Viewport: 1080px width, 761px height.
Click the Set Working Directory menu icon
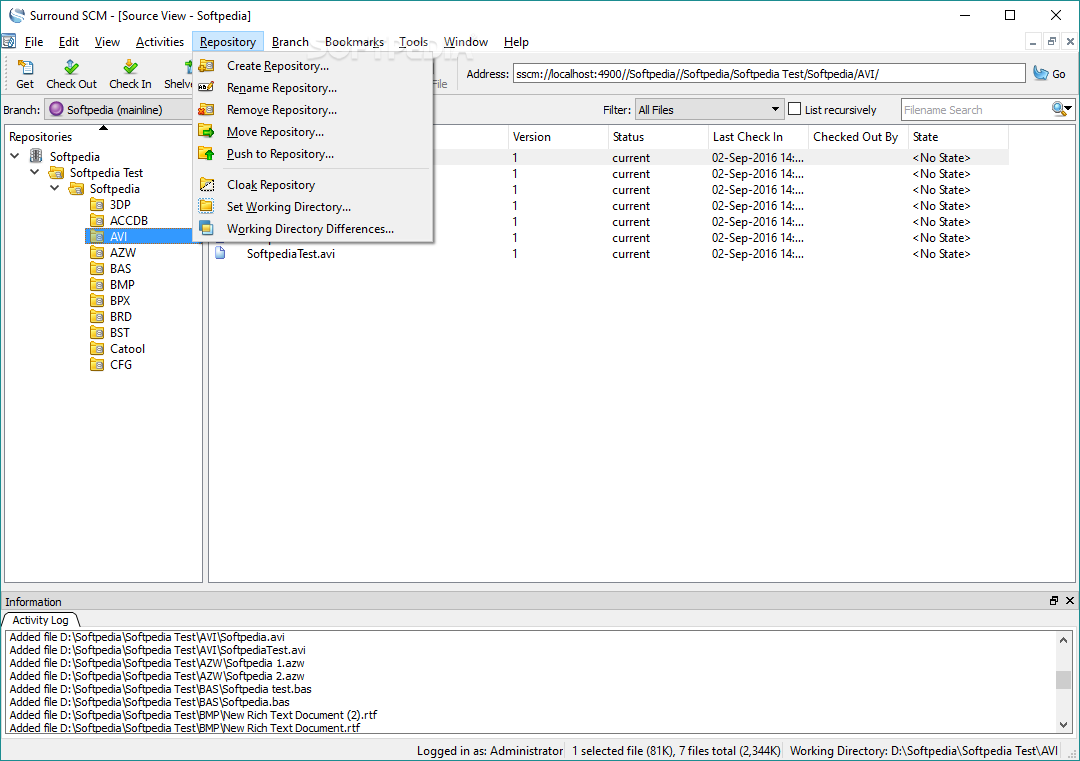point(206,206)
